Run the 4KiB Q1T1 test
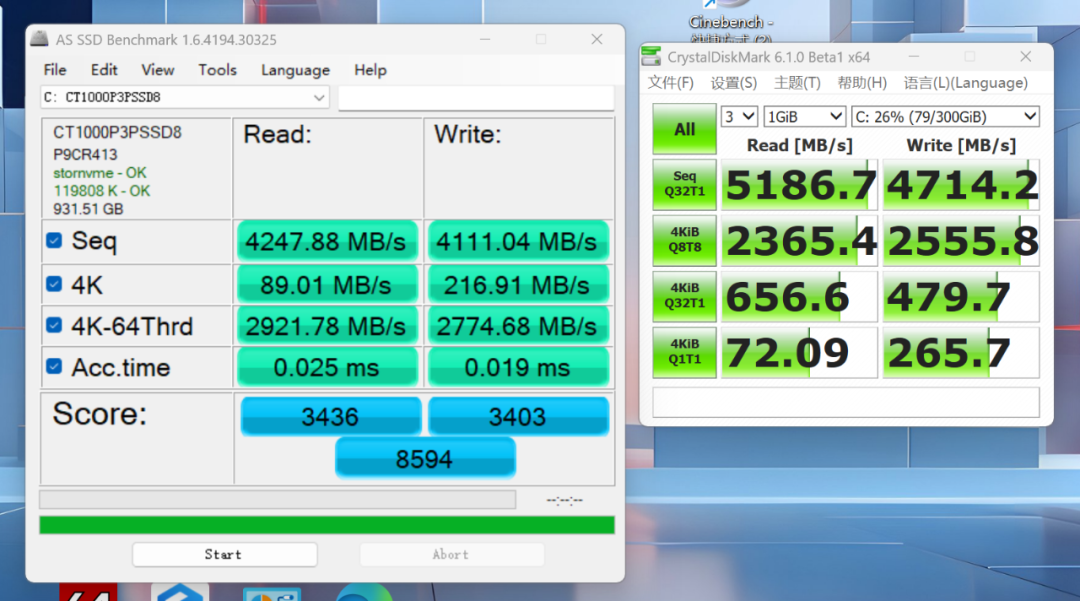This screenshot has height=601, width=1080. (x=684, y=352)
